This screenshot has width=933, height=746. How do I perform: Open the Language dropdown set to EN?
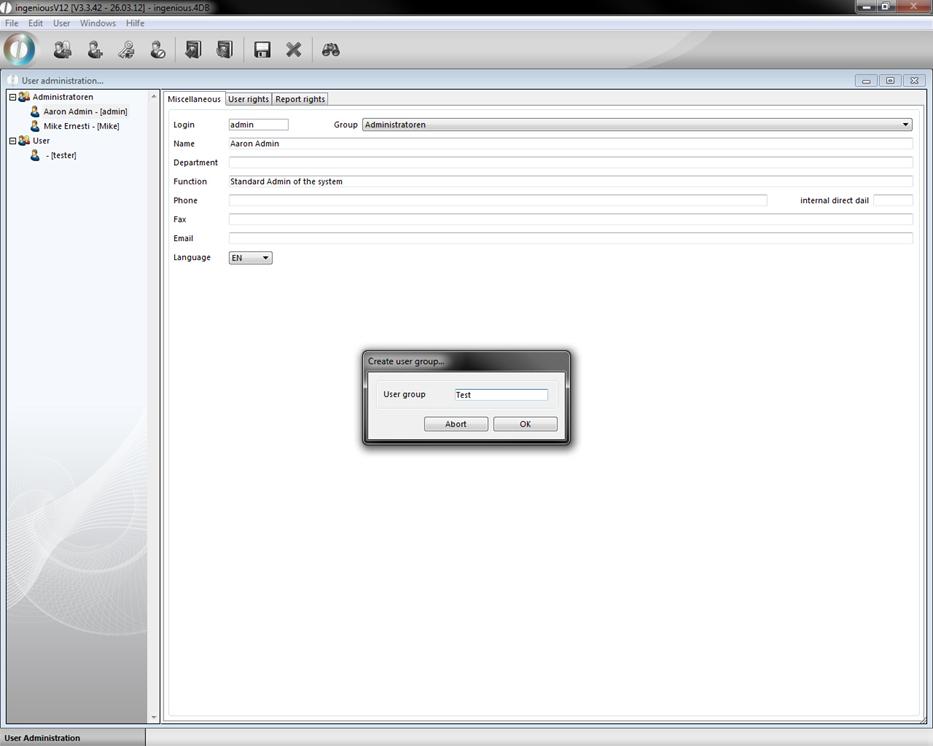pos(265,258)
